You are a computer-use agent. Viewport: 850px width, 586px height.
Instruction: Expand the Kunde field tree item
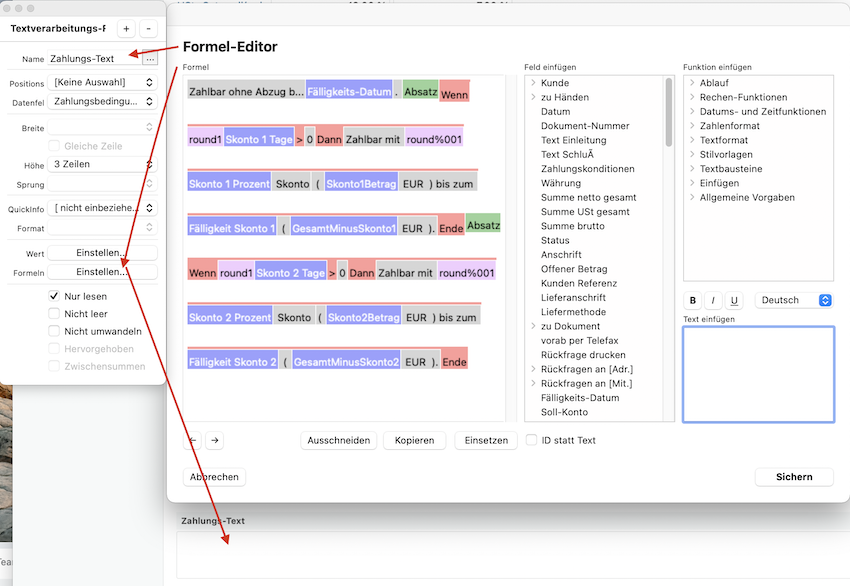pyautogui.click(x=534, y=83)
